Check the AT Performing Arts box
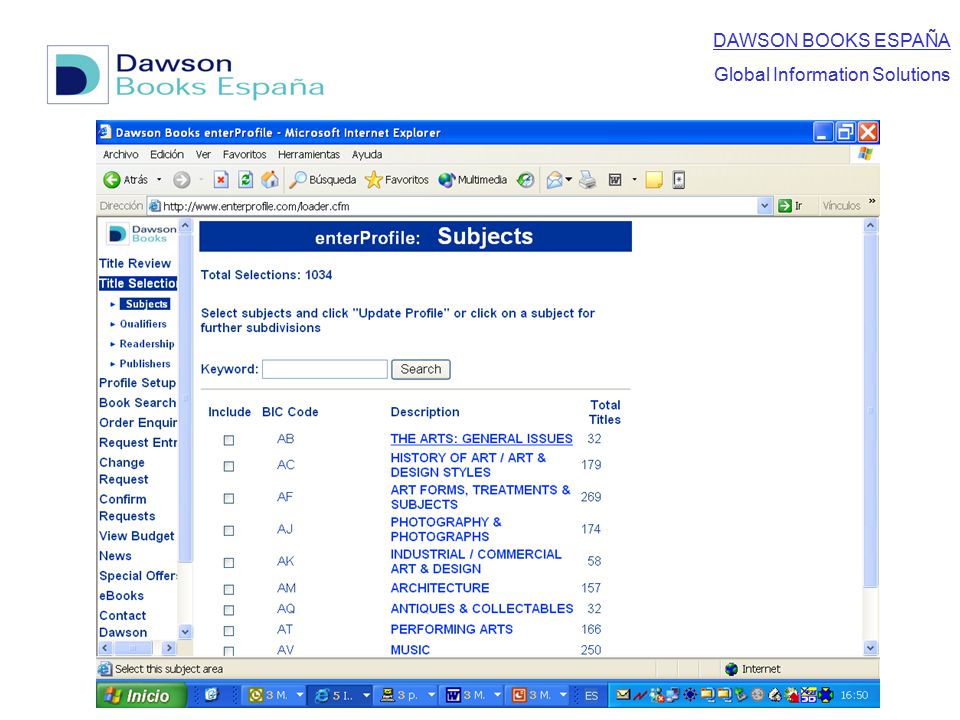 click(x=229, y=631)
